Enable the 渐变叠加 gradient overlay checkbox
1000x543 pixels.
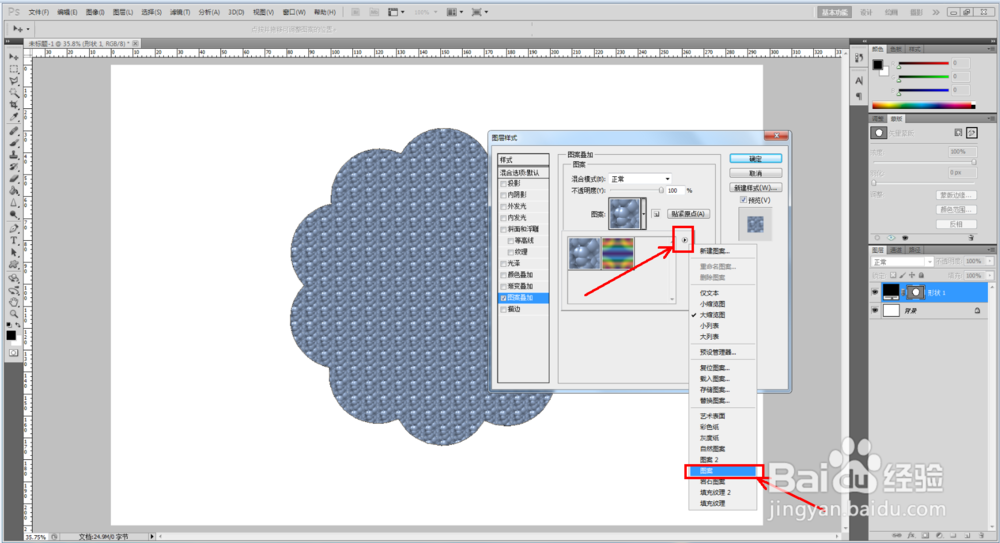click(503, 286)
